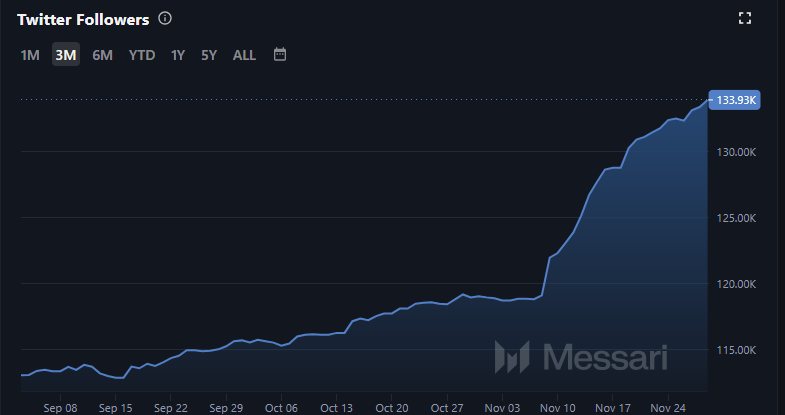The image size is (785, 415).
Task: Click the Sep 29 date label
Action: [226, 408]
